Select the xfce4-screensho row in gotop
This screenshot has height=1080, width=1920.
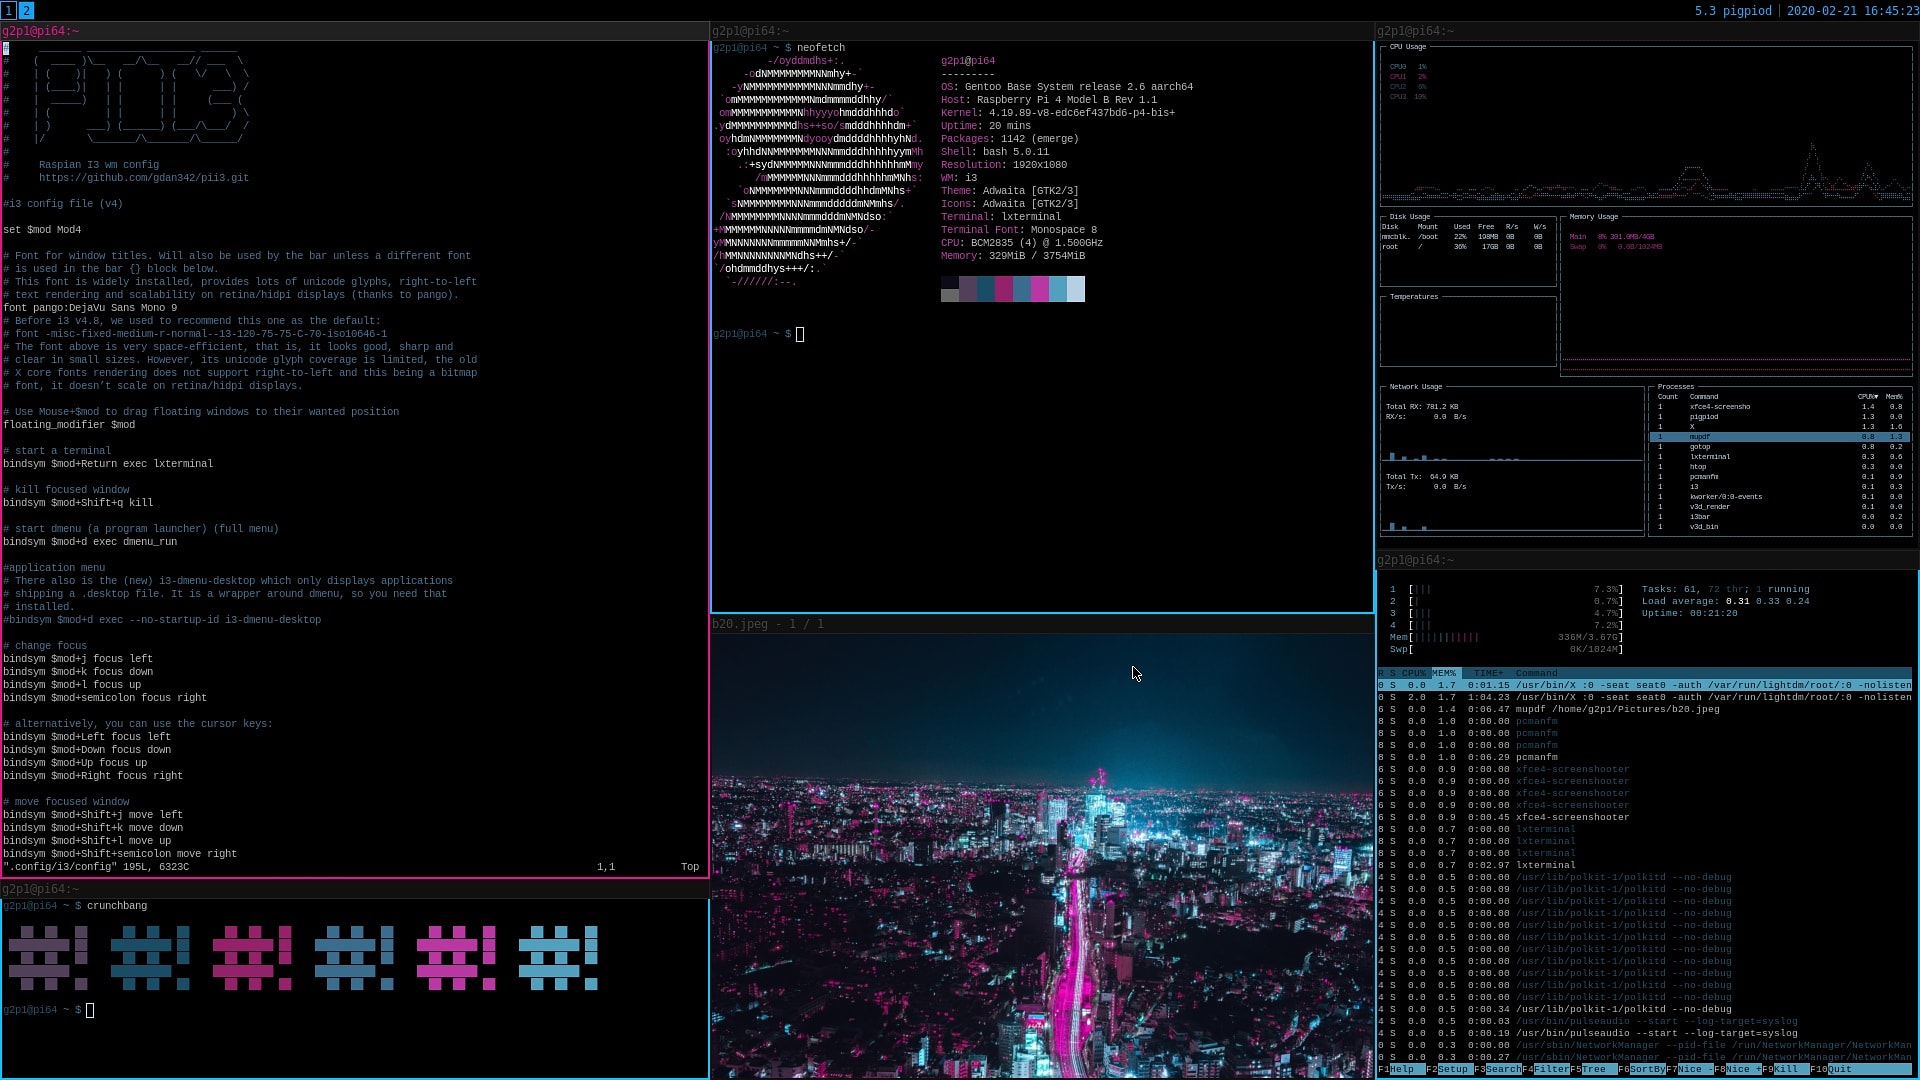[x=1780, y=407]
